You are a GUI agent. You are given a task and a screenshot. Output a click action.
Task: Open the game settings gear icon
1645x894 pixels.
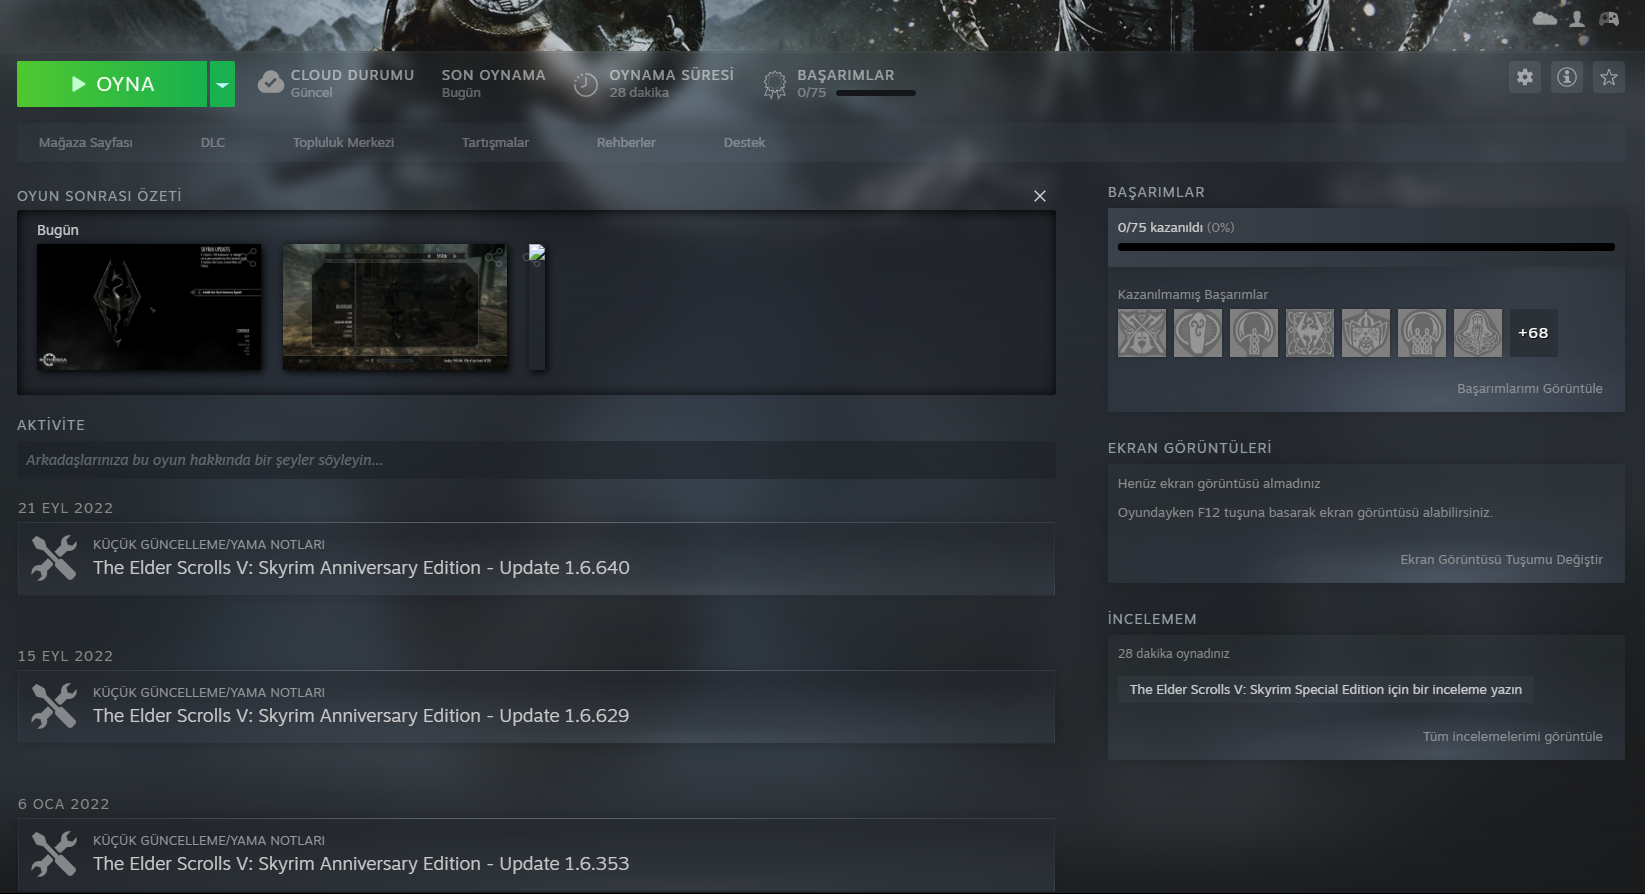coord(1525,77)
